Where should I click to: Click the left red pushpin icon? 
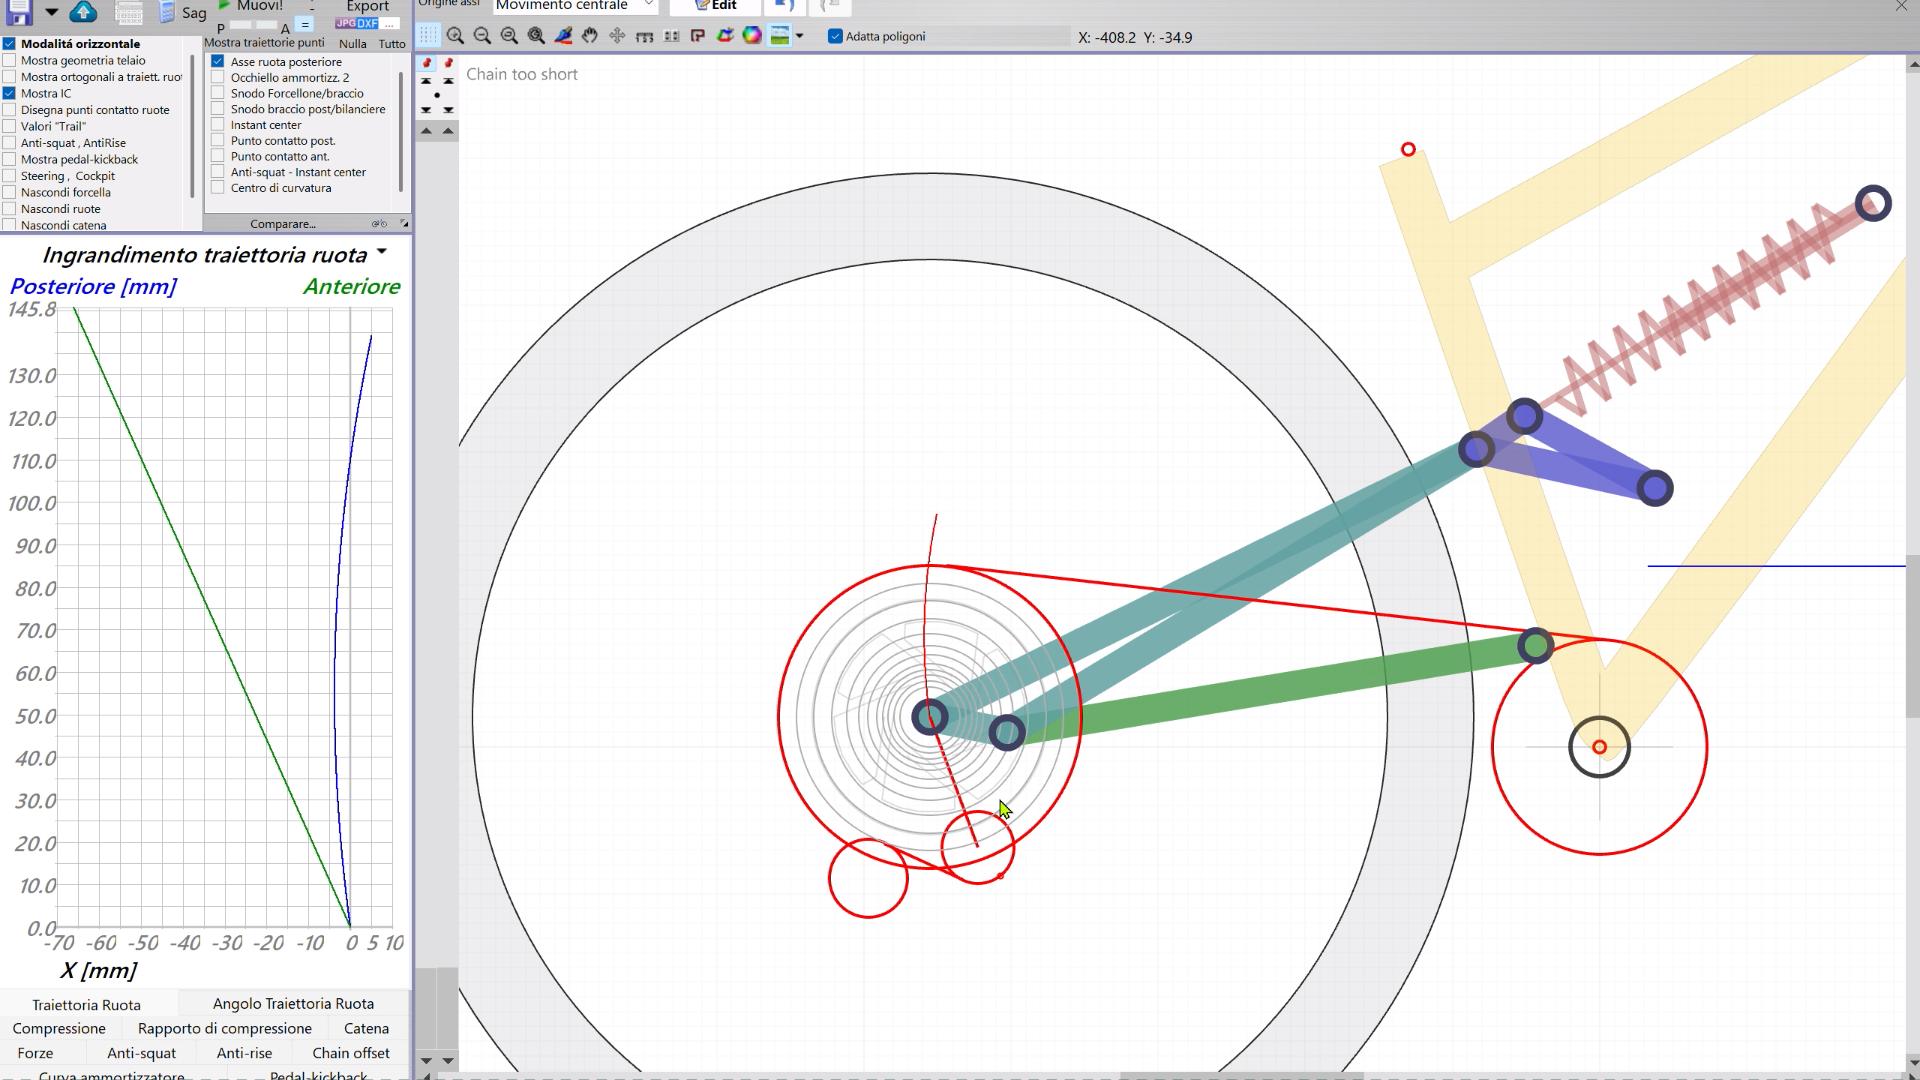(427, 63)
